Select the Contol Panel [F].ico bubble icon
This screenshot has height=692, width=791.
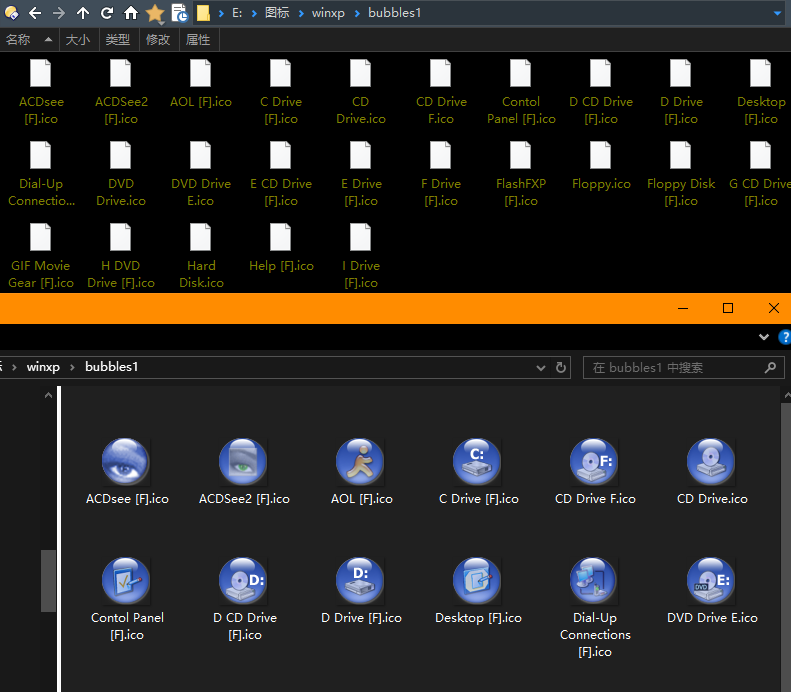click(126, 581)
